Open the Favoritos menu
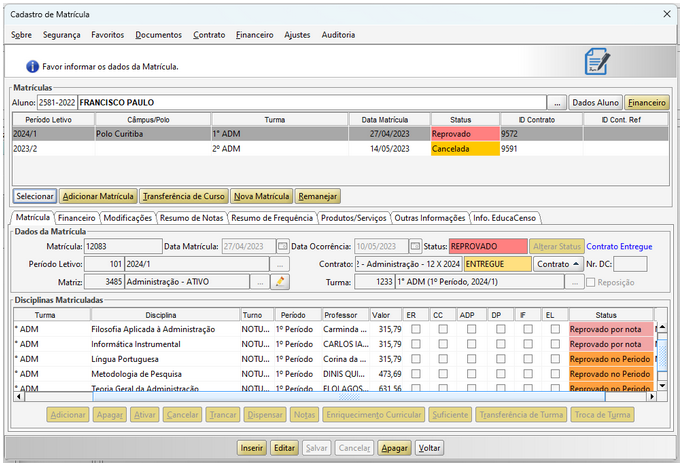 107,35
